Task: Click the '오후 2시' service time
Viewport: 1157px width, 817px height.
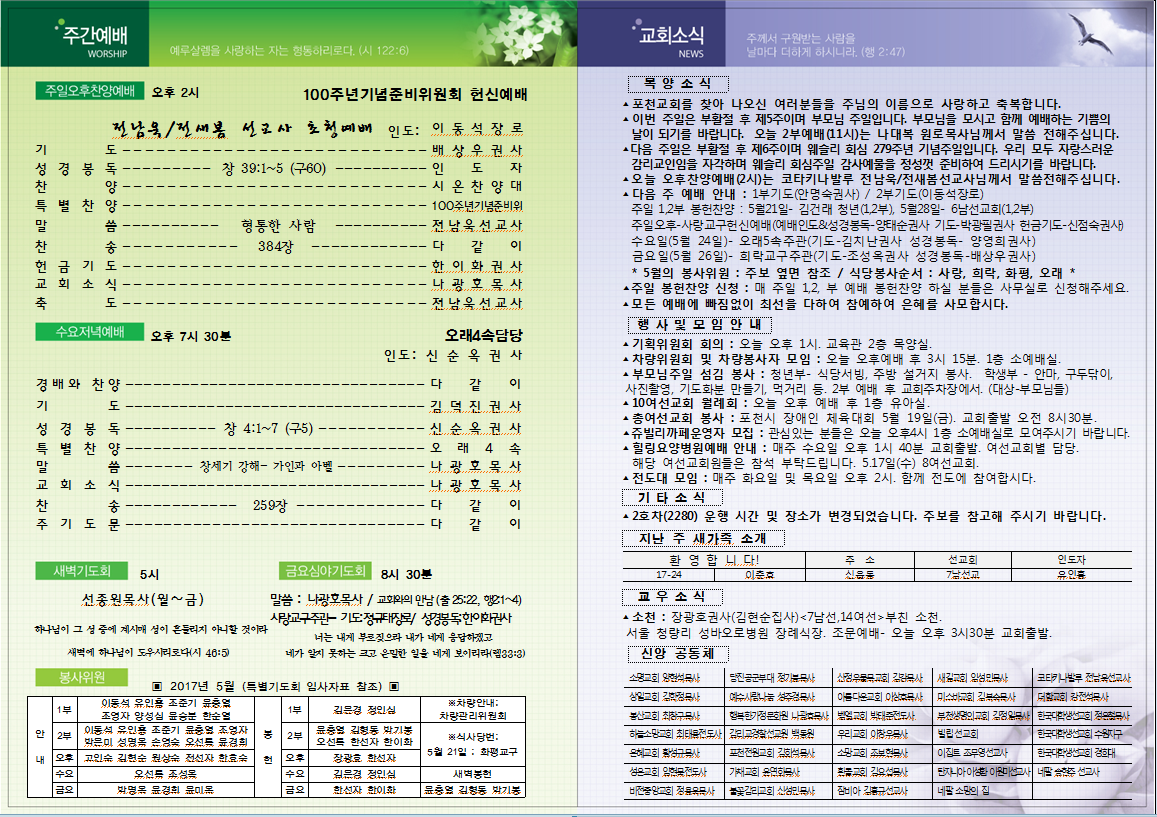Action: click(x=175, y=92)
